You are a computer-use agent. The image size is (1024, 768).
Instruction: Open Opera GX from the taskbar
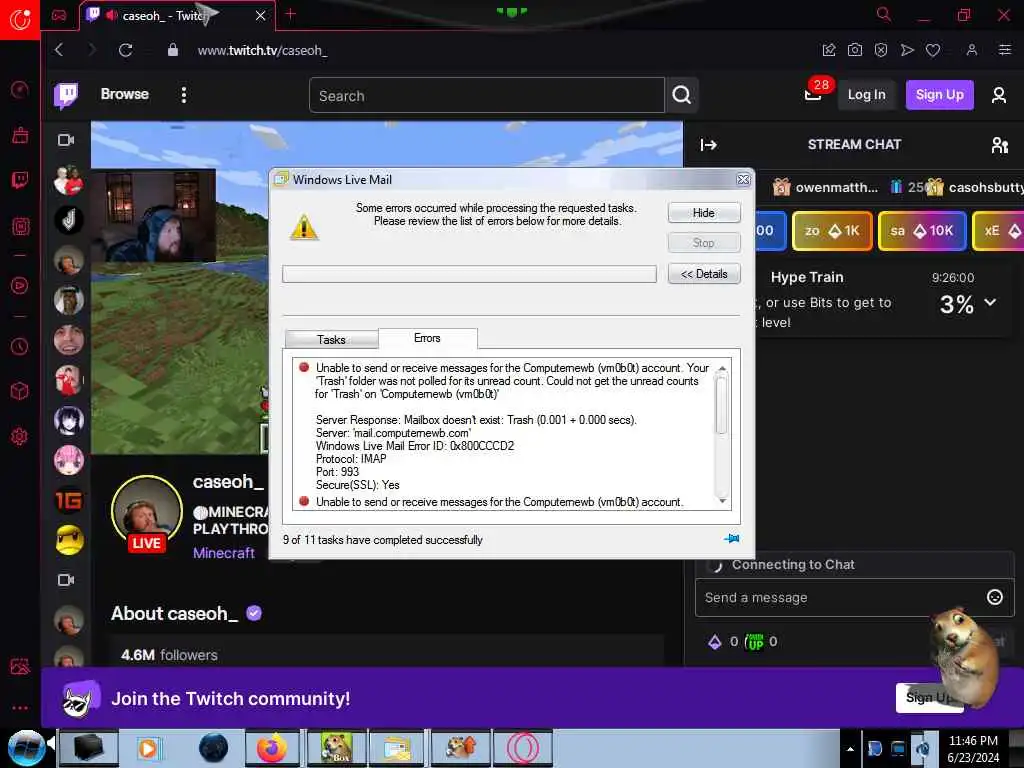(522, 748)
